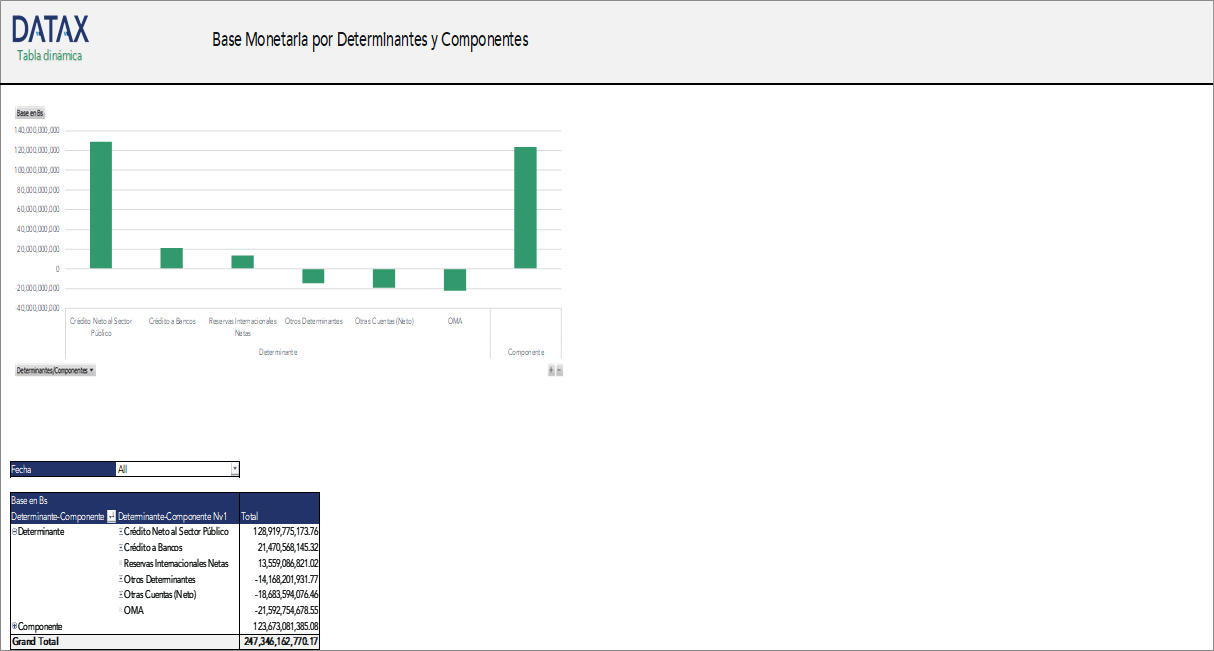The image size is (1214, 651).
Task: Select the negative OMA bar in the chart
Action: tap(454, 280)
